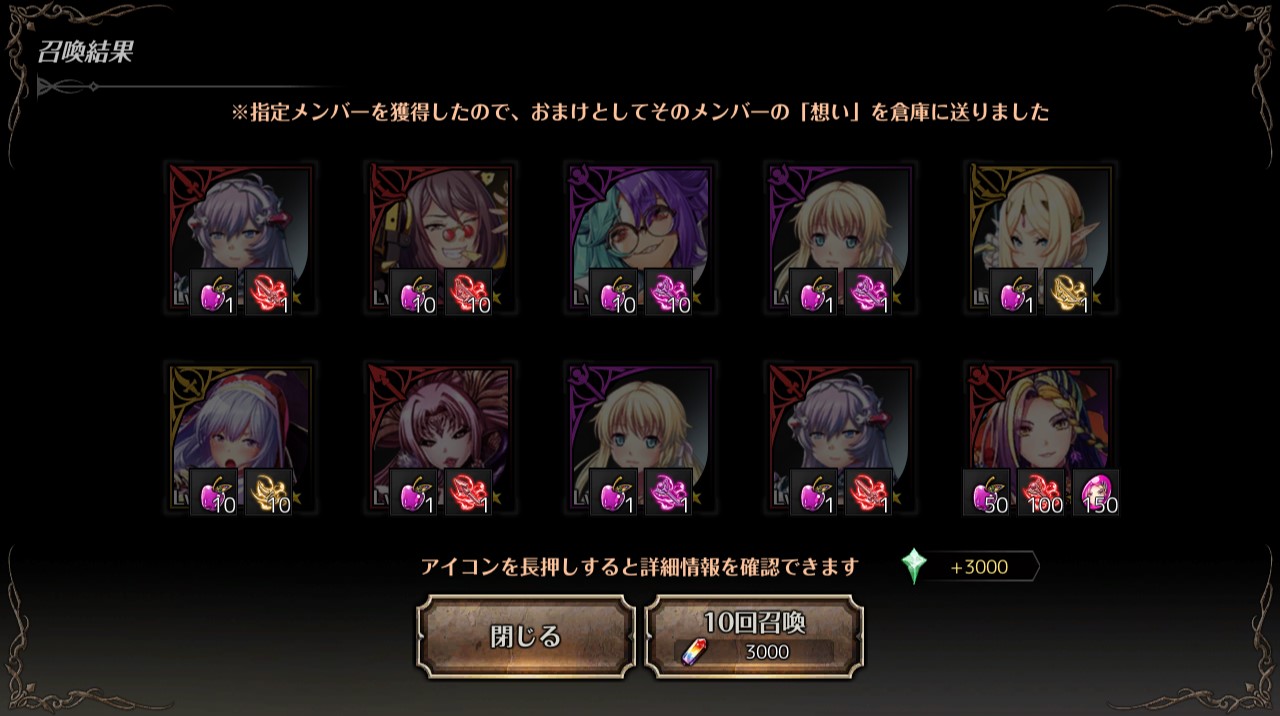Screen dimensions: 1280x716
Task: Click the pink orb icon labeled 150
Action: [1096, 493]
